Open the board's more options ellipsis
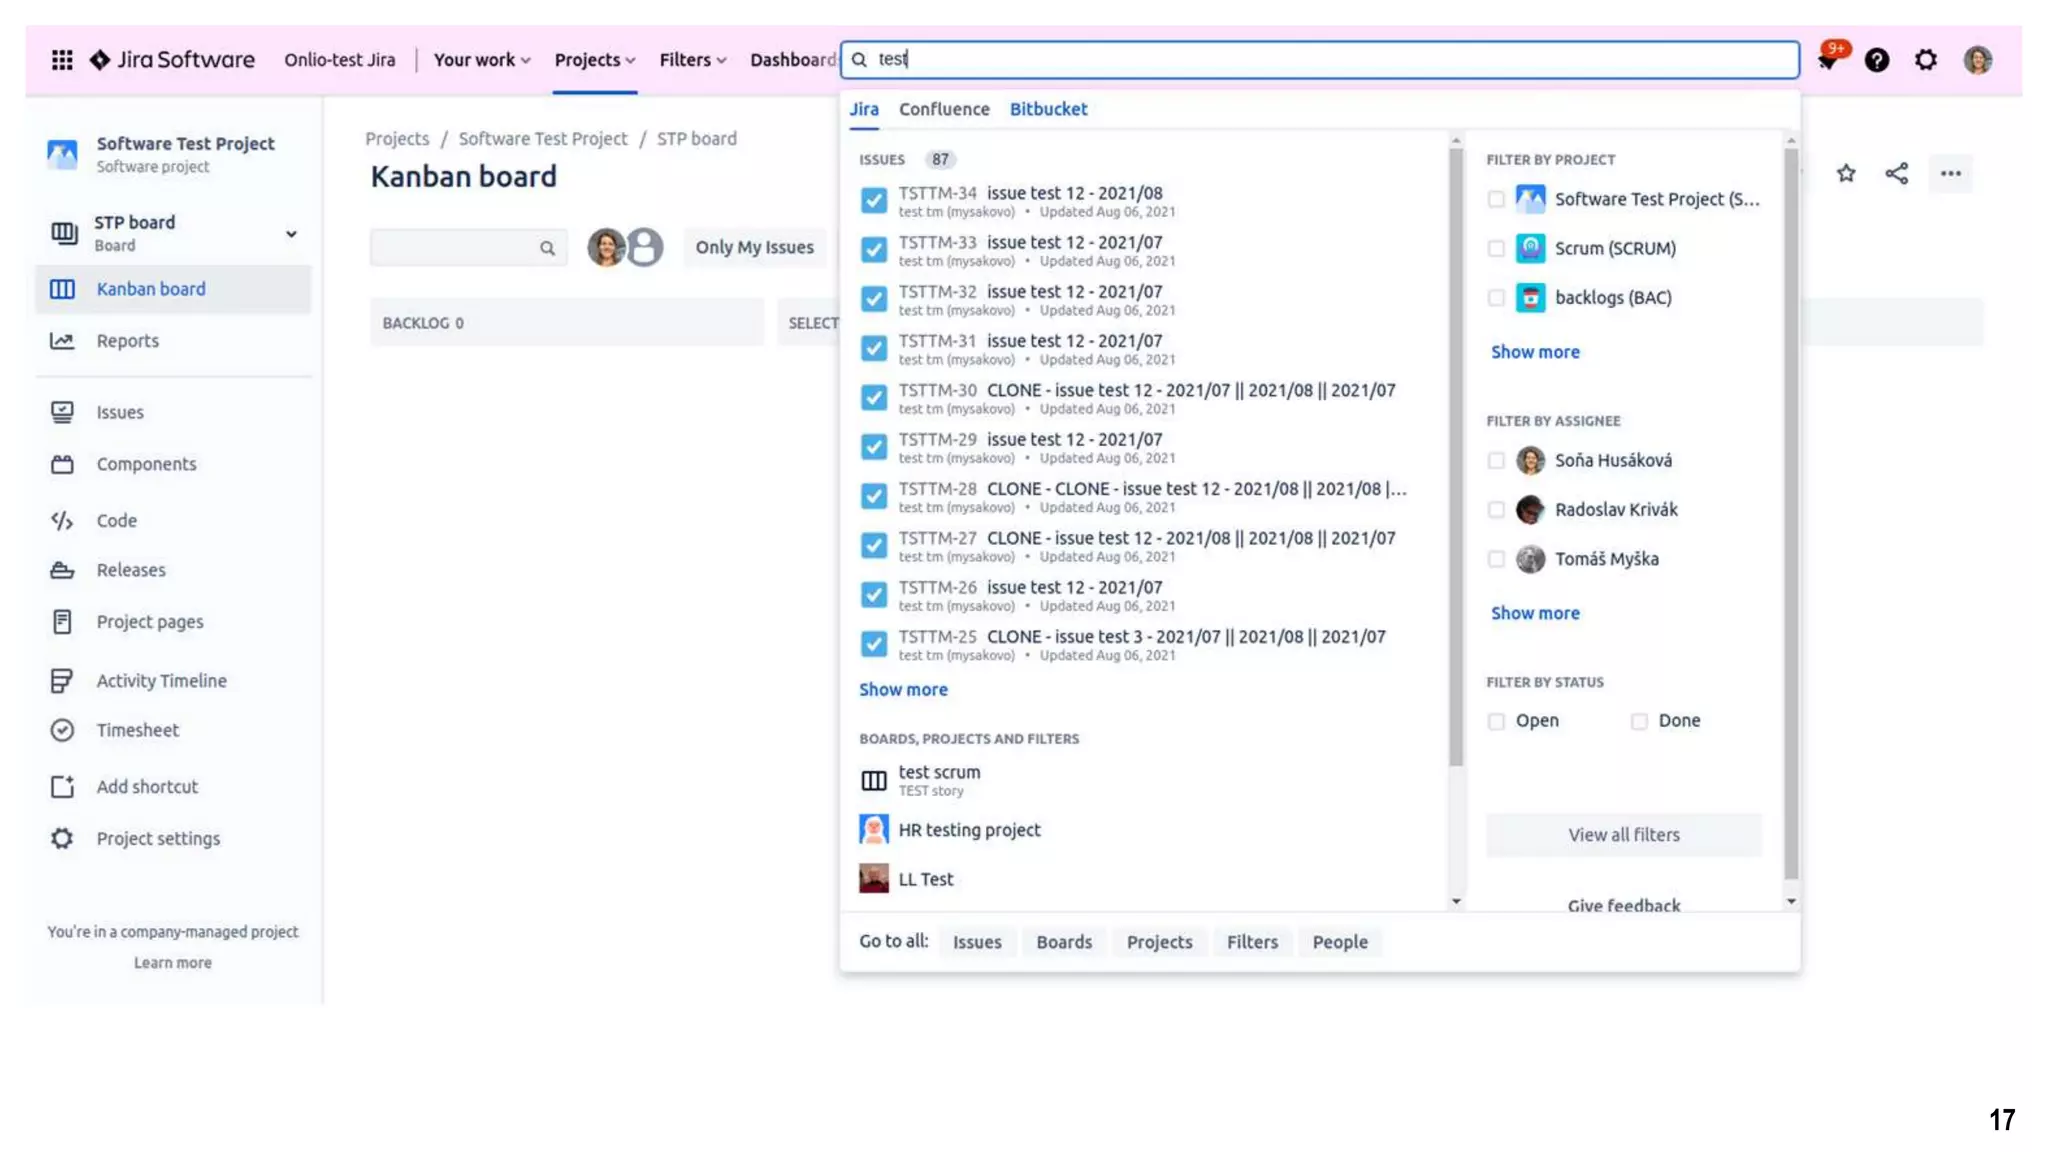This screenshot has width=2048, height=1152. point(1950,174)
